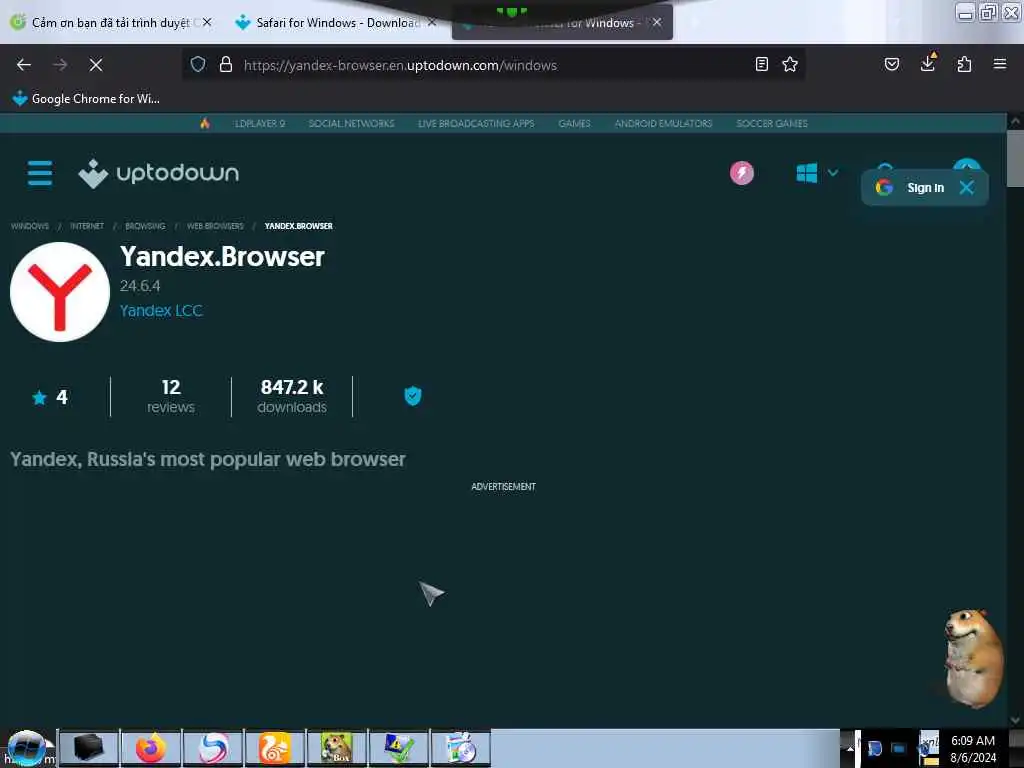Close the Safari for Windows tab

pyautogui.click(x=432, y=22)
